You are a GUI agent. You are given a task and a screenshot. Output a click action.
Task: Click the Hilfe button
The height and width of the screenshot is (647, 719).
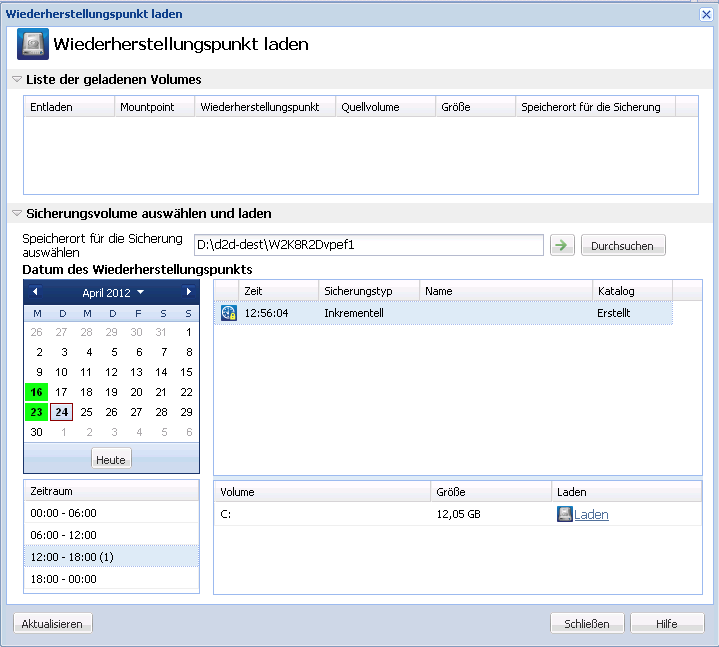point(667,624)
